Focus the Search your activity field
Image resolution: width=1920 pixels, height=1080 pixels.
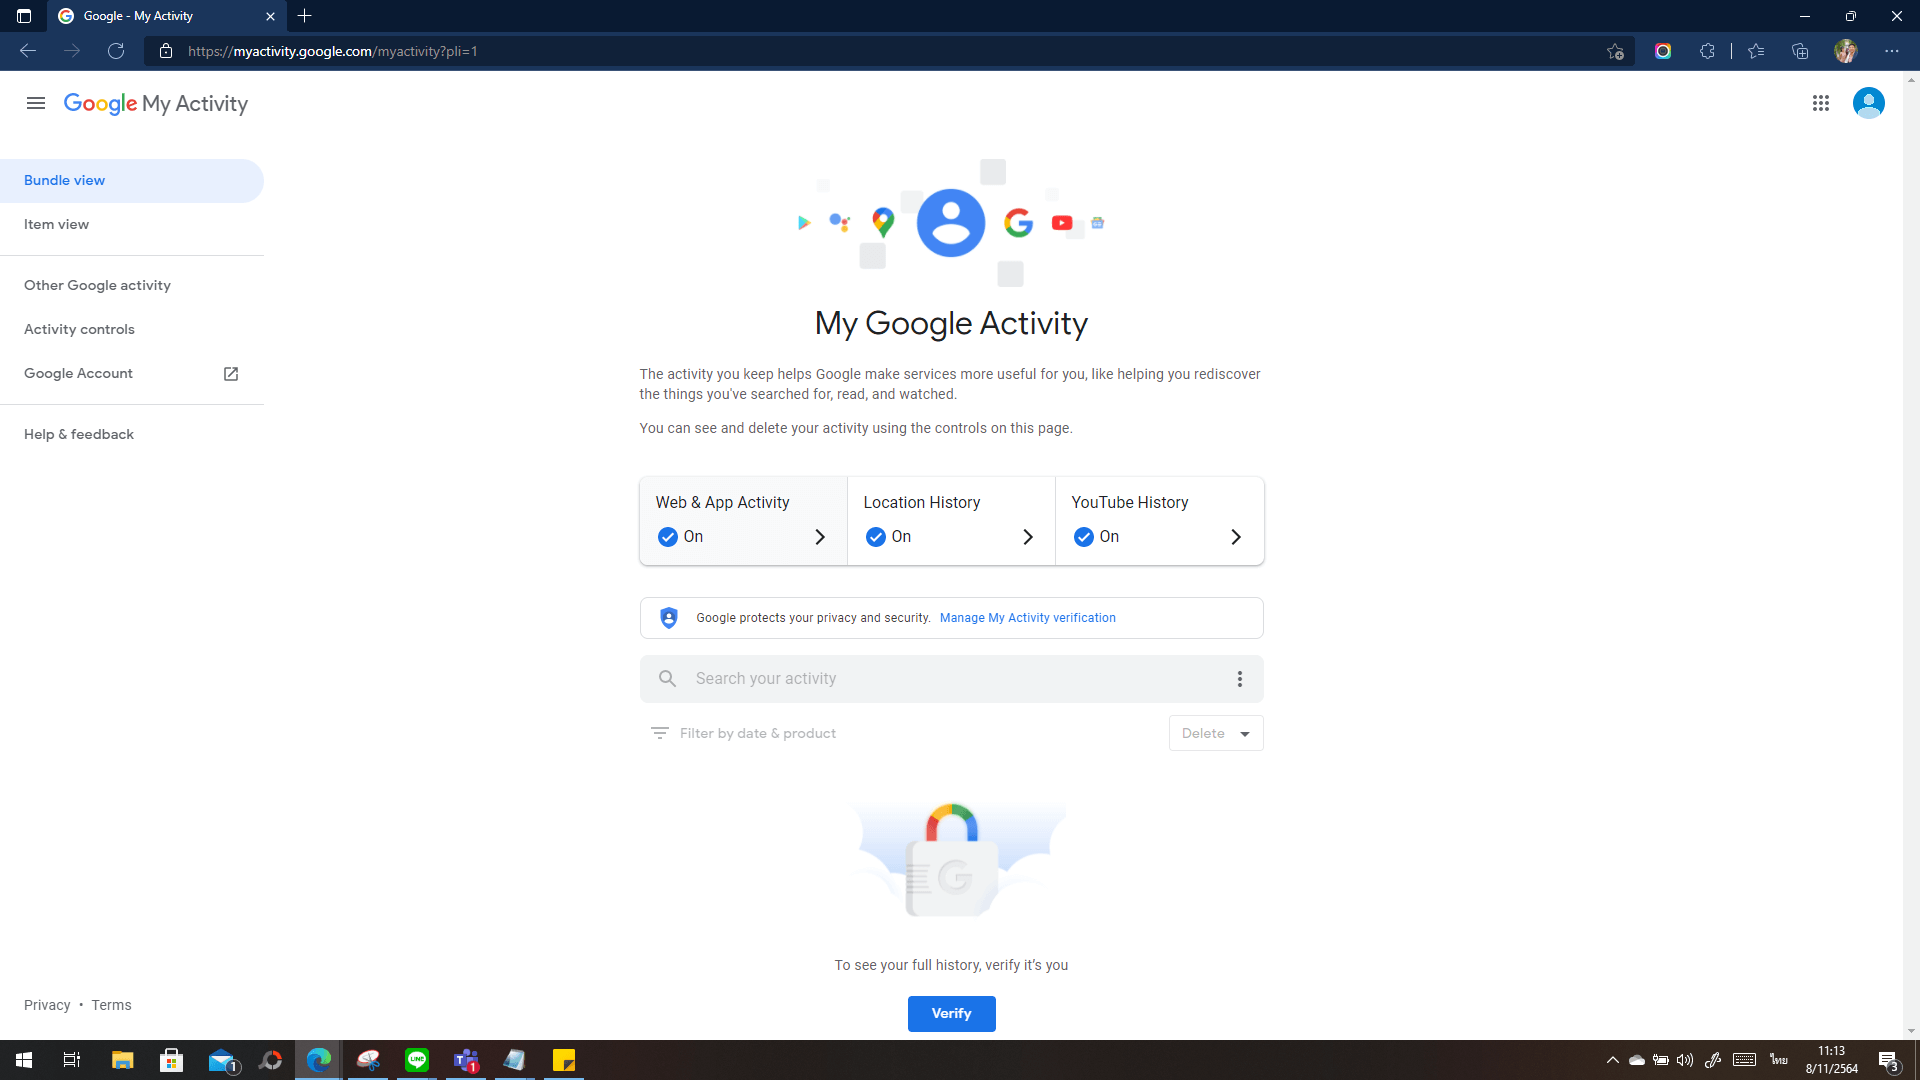(951, 679)
